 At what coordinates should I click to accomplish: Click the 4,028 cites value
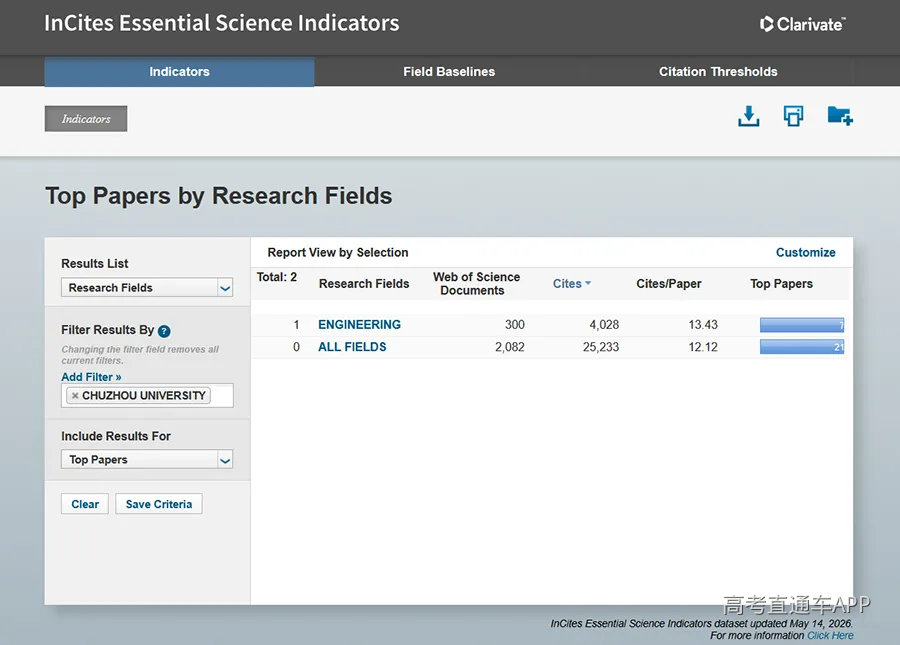pos(604,325)
